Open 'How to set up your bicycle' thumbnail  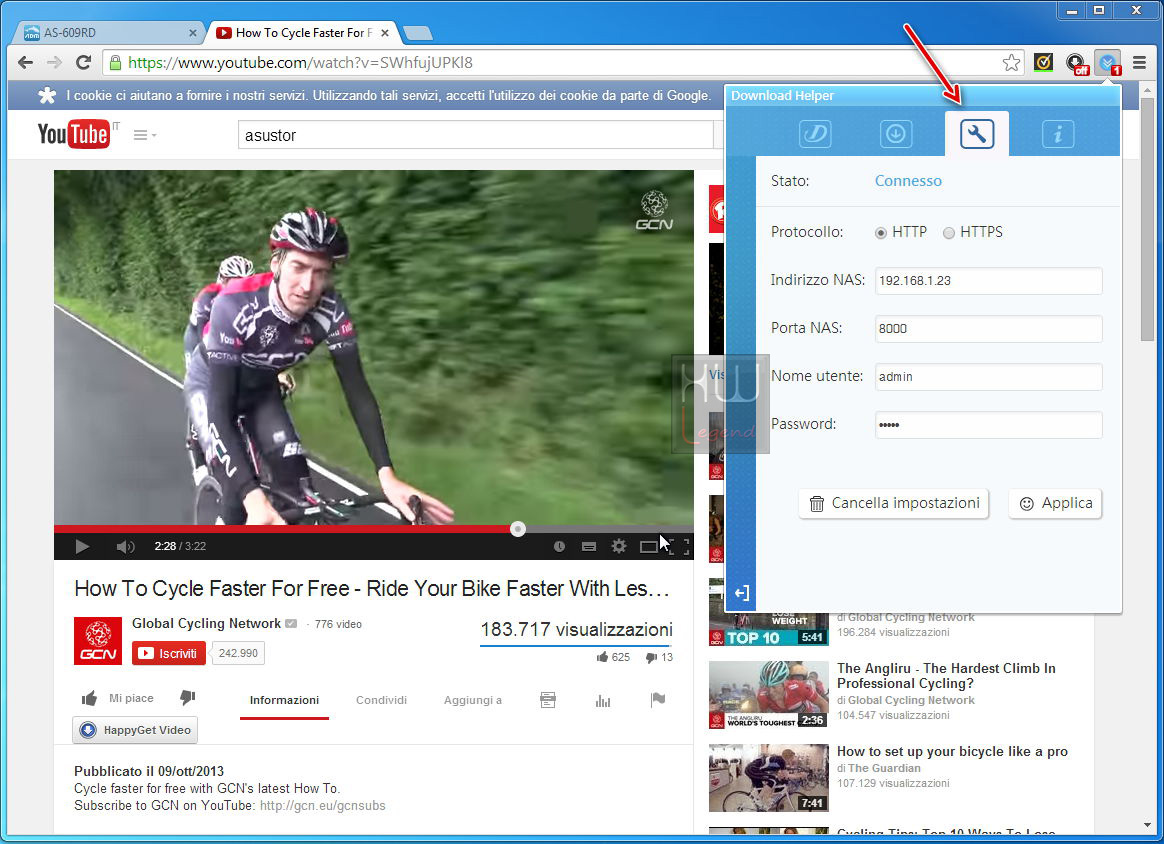coord(768,778)
